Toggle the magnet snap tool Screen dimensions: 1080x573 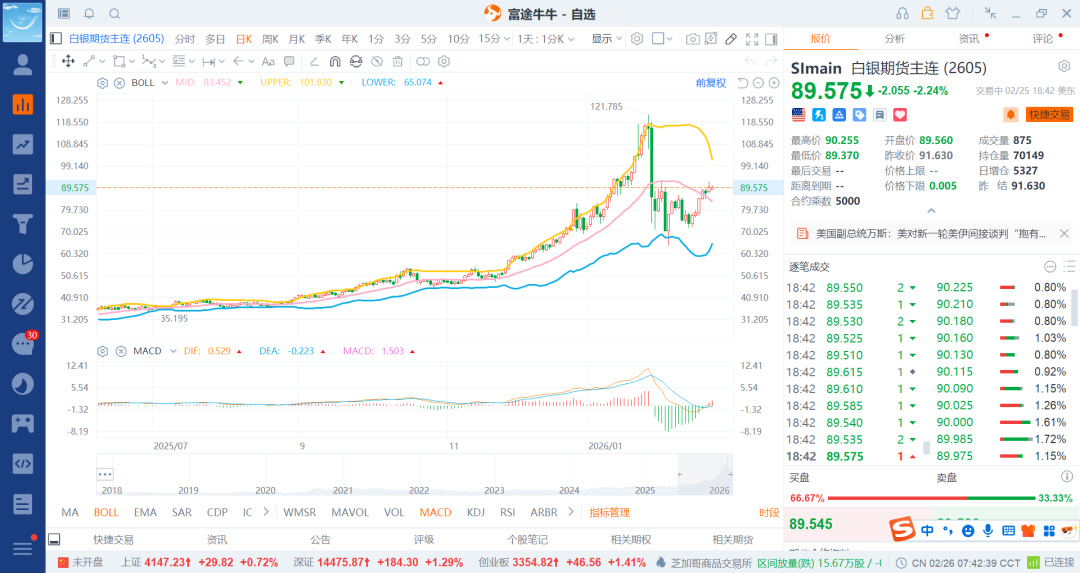click(x=335, y=61)
